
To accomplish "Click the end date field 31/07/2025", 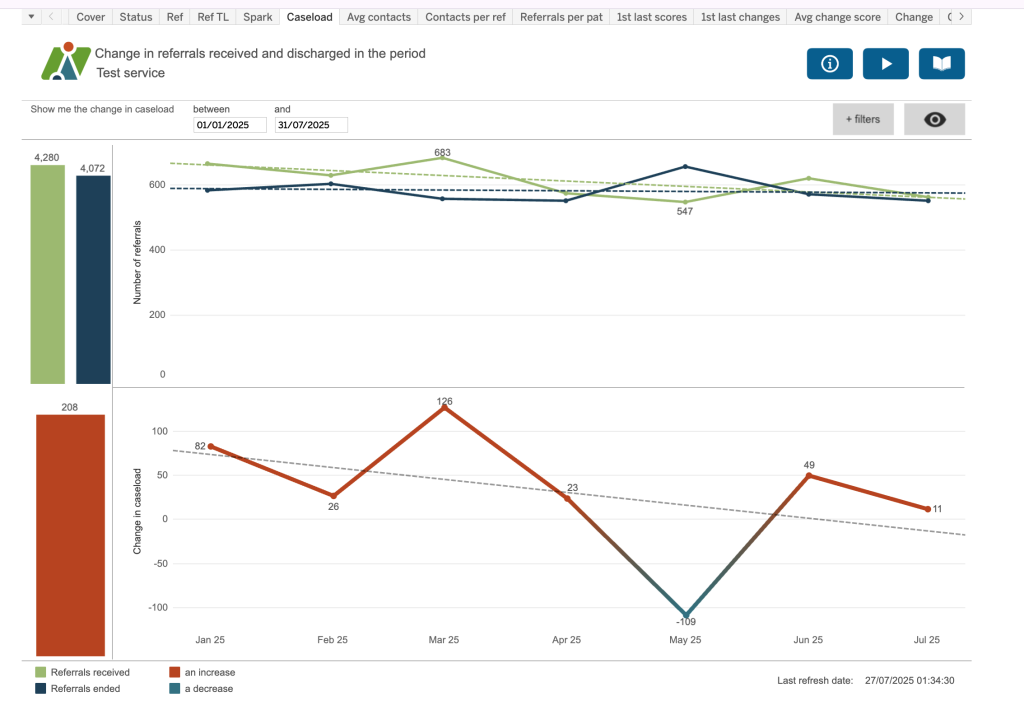I will click(x=311, y=125).
